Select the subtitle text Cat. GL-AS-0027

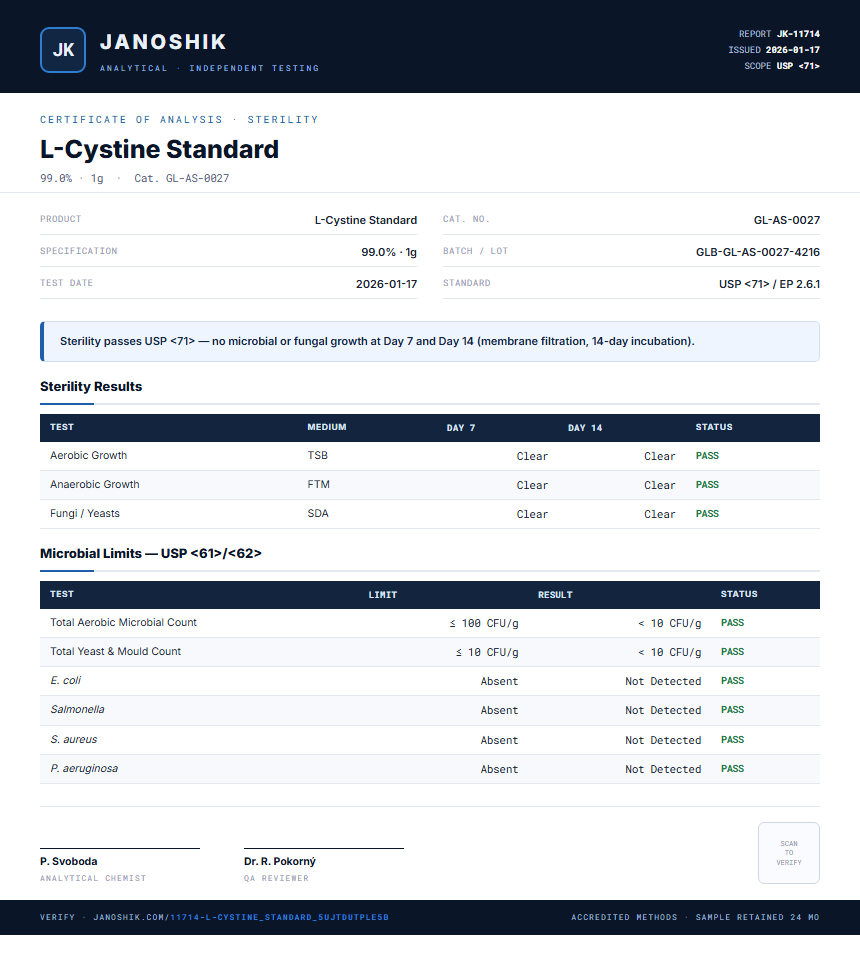click(182, 178)
